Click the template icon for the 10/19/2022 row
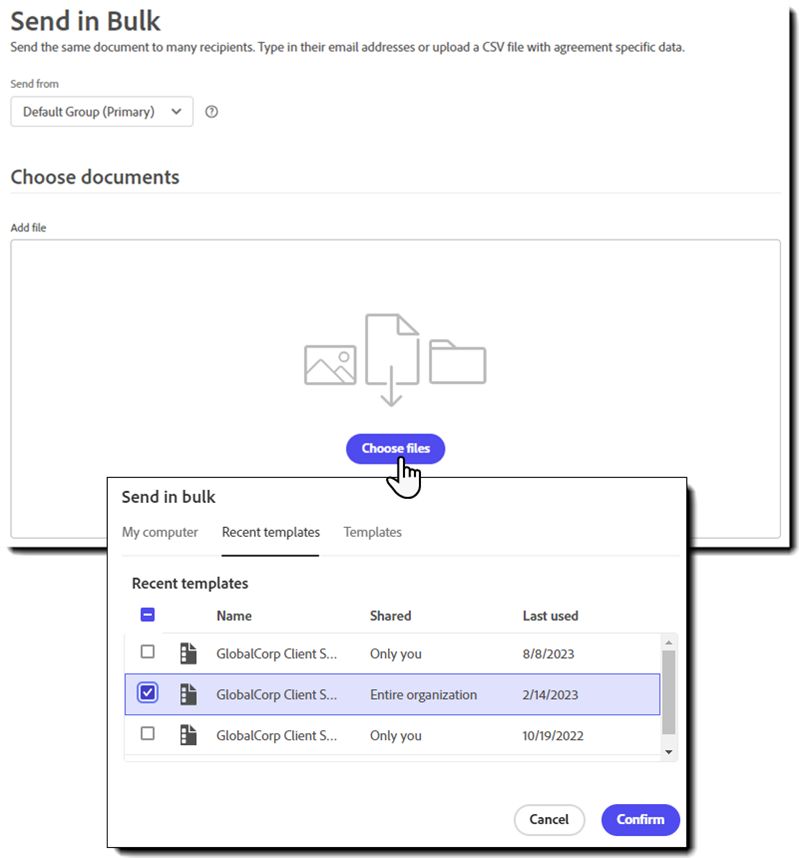The width and height of the screenshot is (799, 858). point(188,735)
